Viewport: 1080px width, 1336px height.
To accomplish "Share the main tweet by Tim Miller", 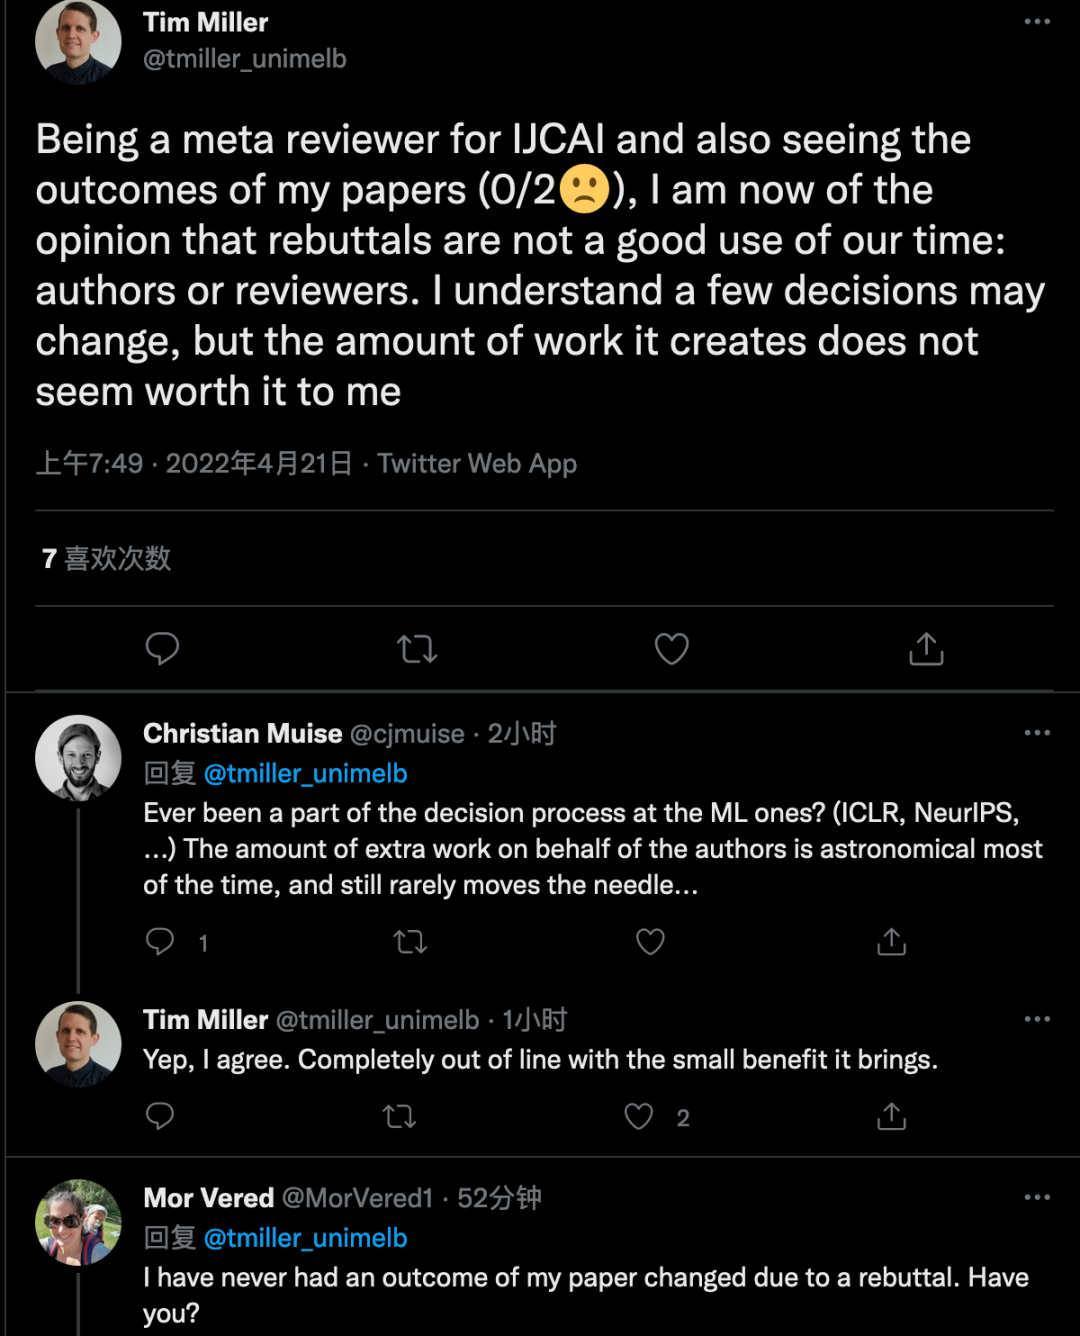I will (x=927, y=649).
